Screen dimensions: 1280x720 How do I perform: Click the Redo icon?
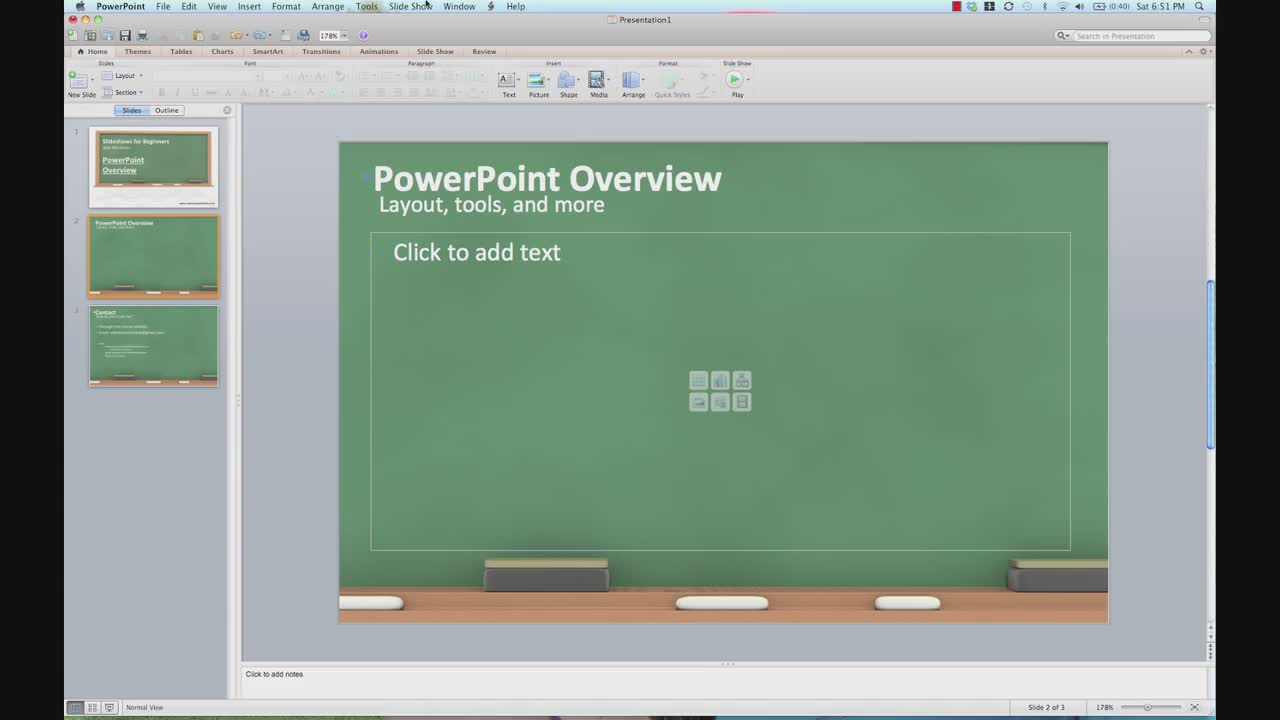(259, 36)
